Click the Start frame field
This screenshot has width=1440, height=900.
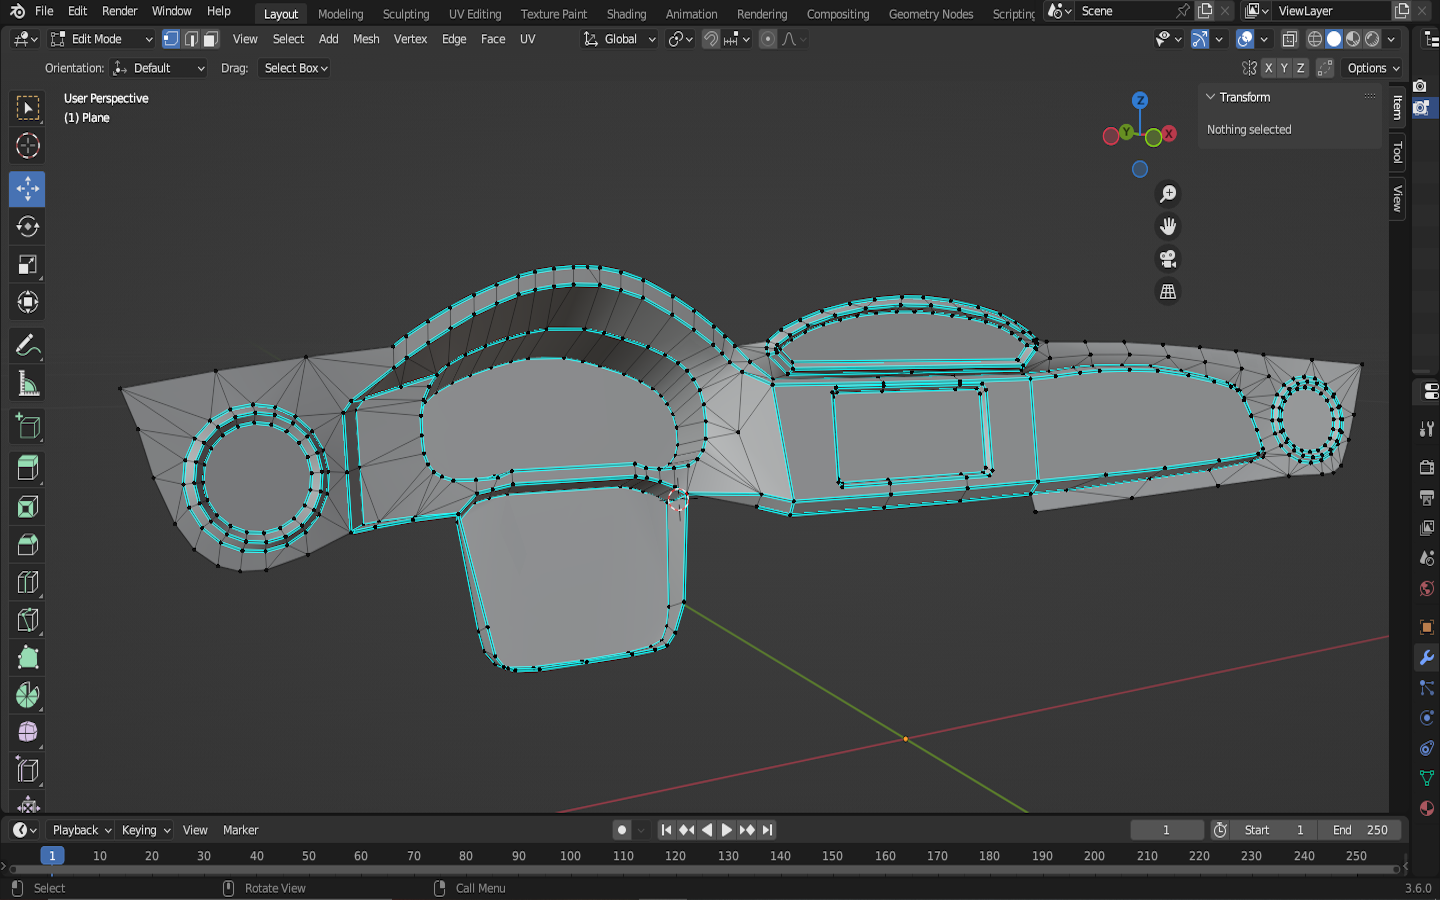[x=1274, y=830]
